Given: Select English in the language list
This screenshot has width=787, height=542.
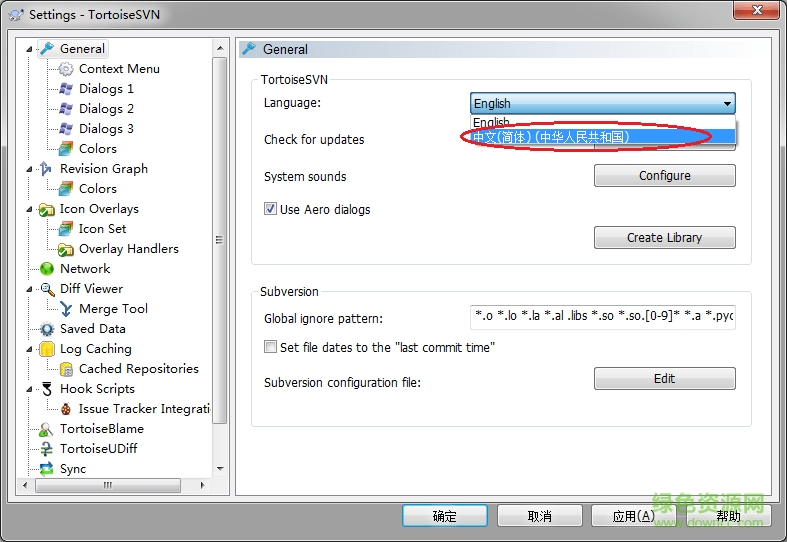Looking at the screenshot, I should tap(603, 122).
